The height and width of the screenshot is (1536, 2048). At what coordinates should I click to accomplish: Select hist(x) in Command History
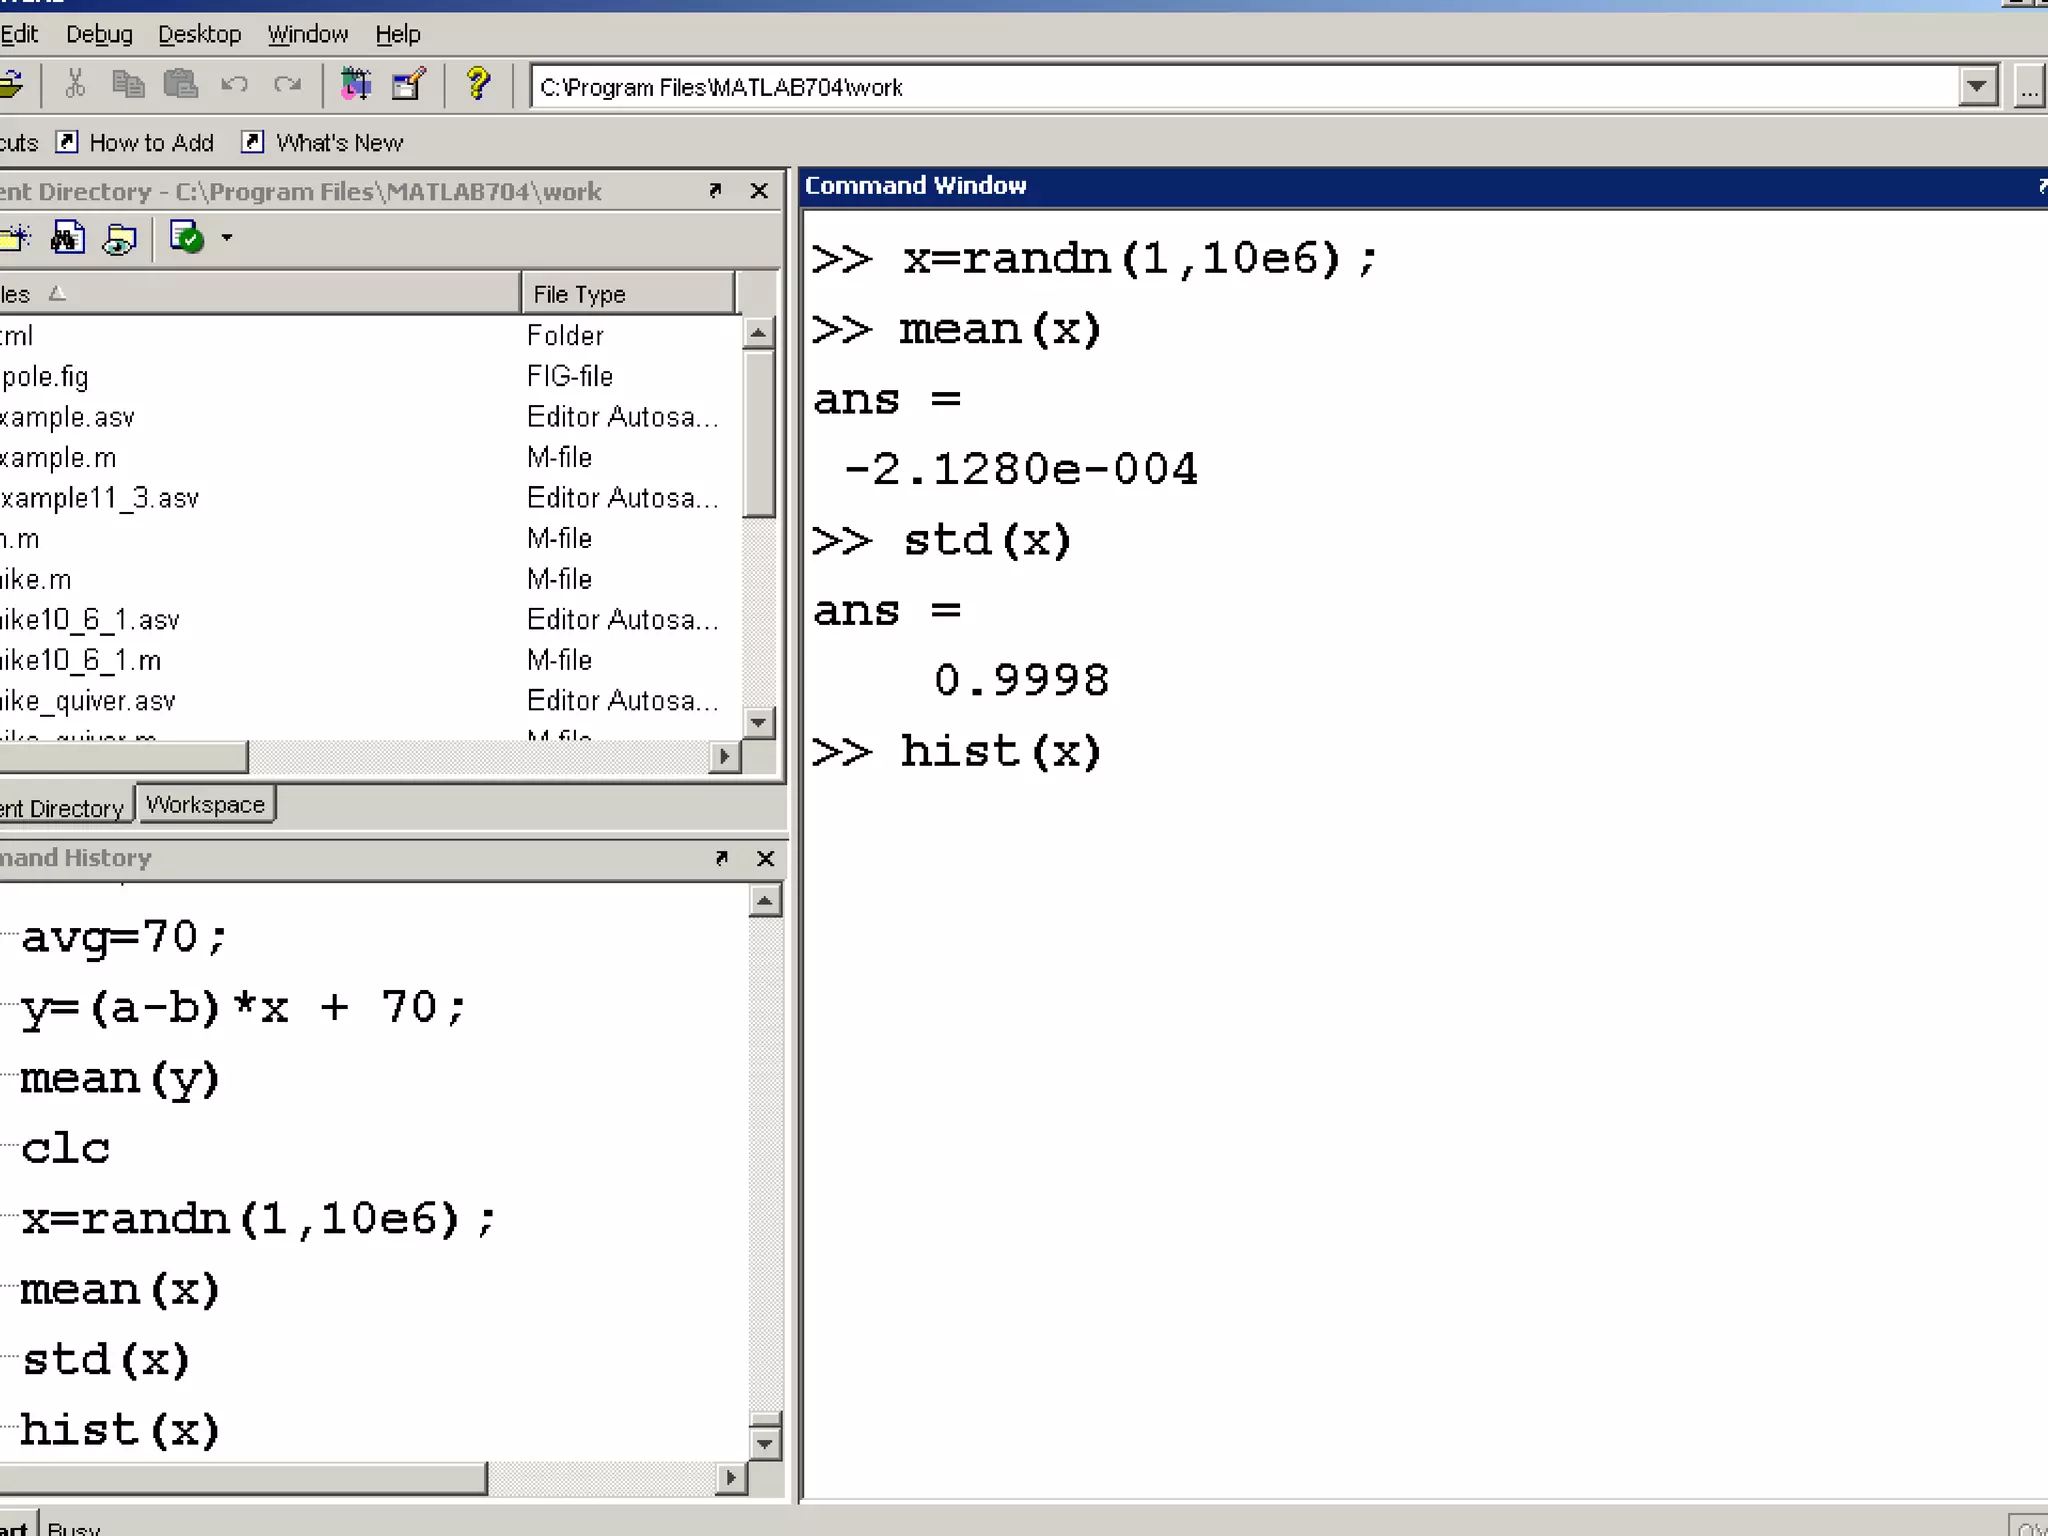coord(120,1430)
